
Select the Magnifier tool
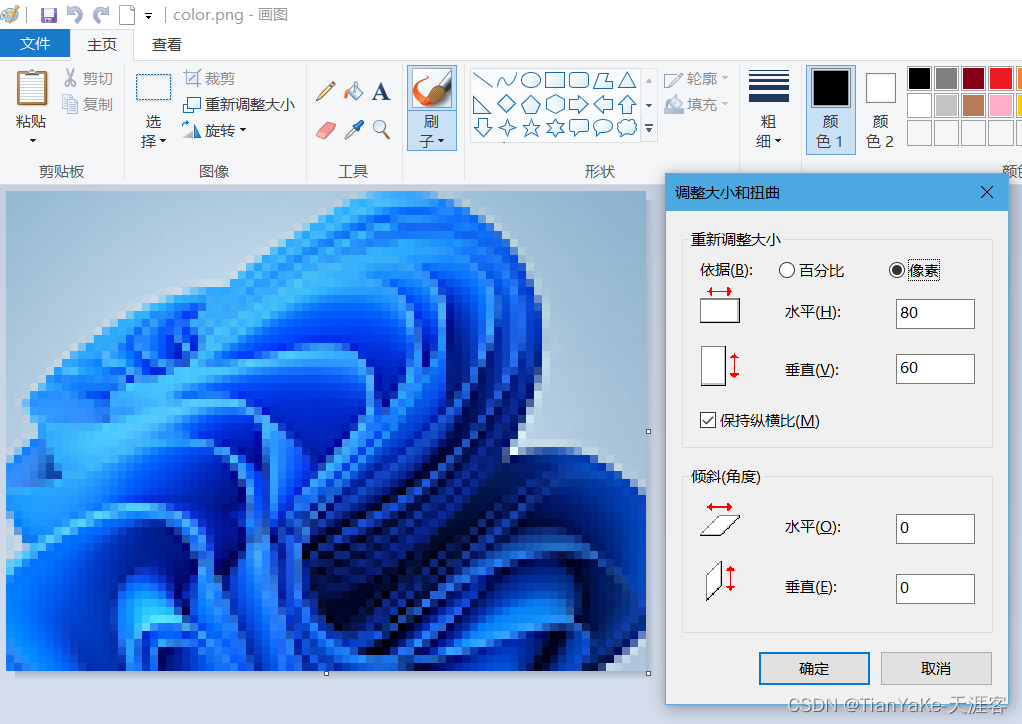pyautogui.click(x=381, y=130)
